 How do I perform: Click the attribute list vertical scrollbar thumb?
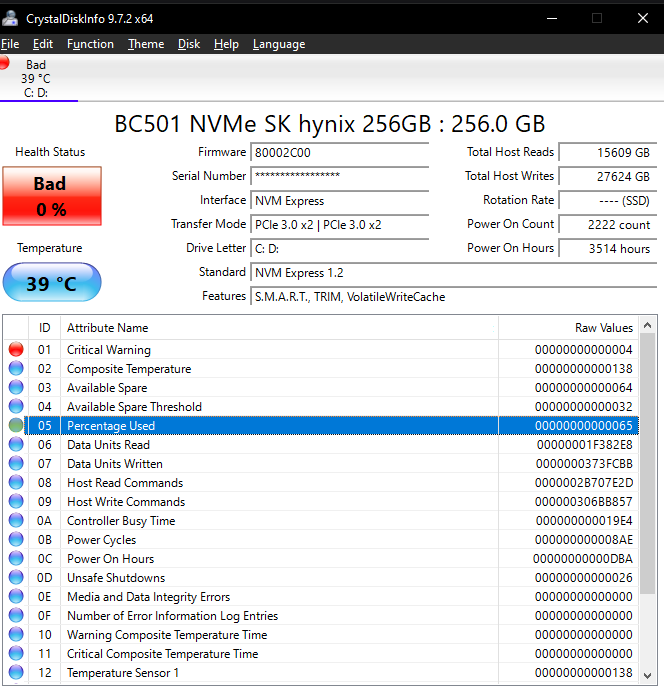[647, 463]
